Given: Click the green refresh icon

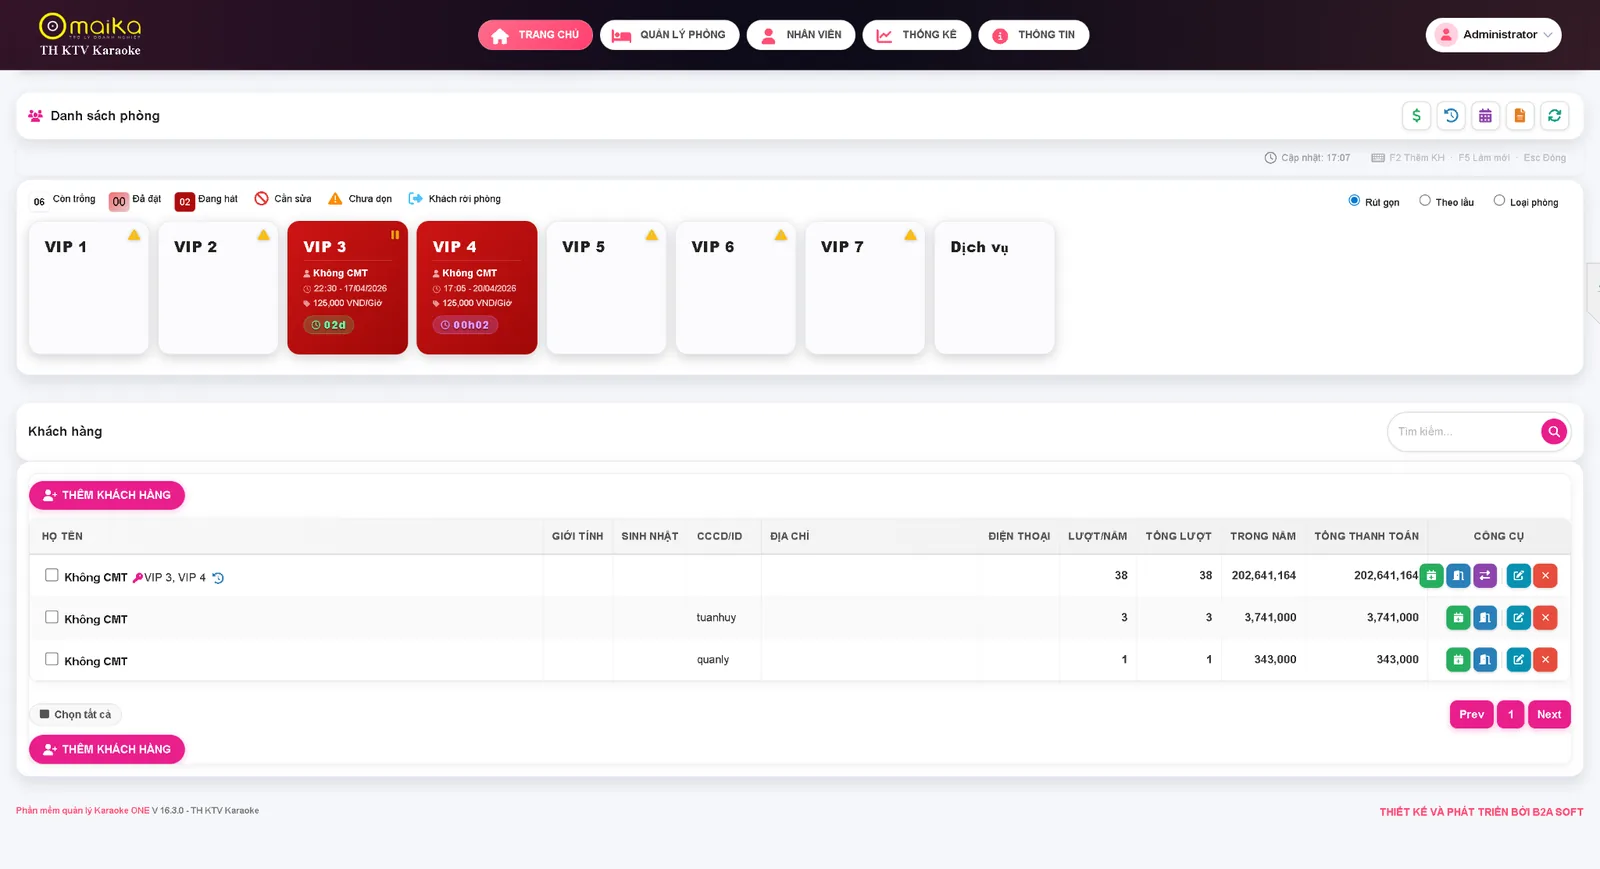Looking at the screenshot, I should pyautogui.click(x=1555, y=116).
